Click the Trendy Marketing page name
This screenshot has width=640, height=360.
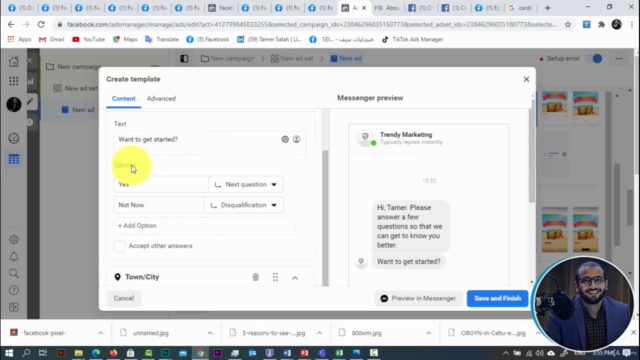(406, 134)
